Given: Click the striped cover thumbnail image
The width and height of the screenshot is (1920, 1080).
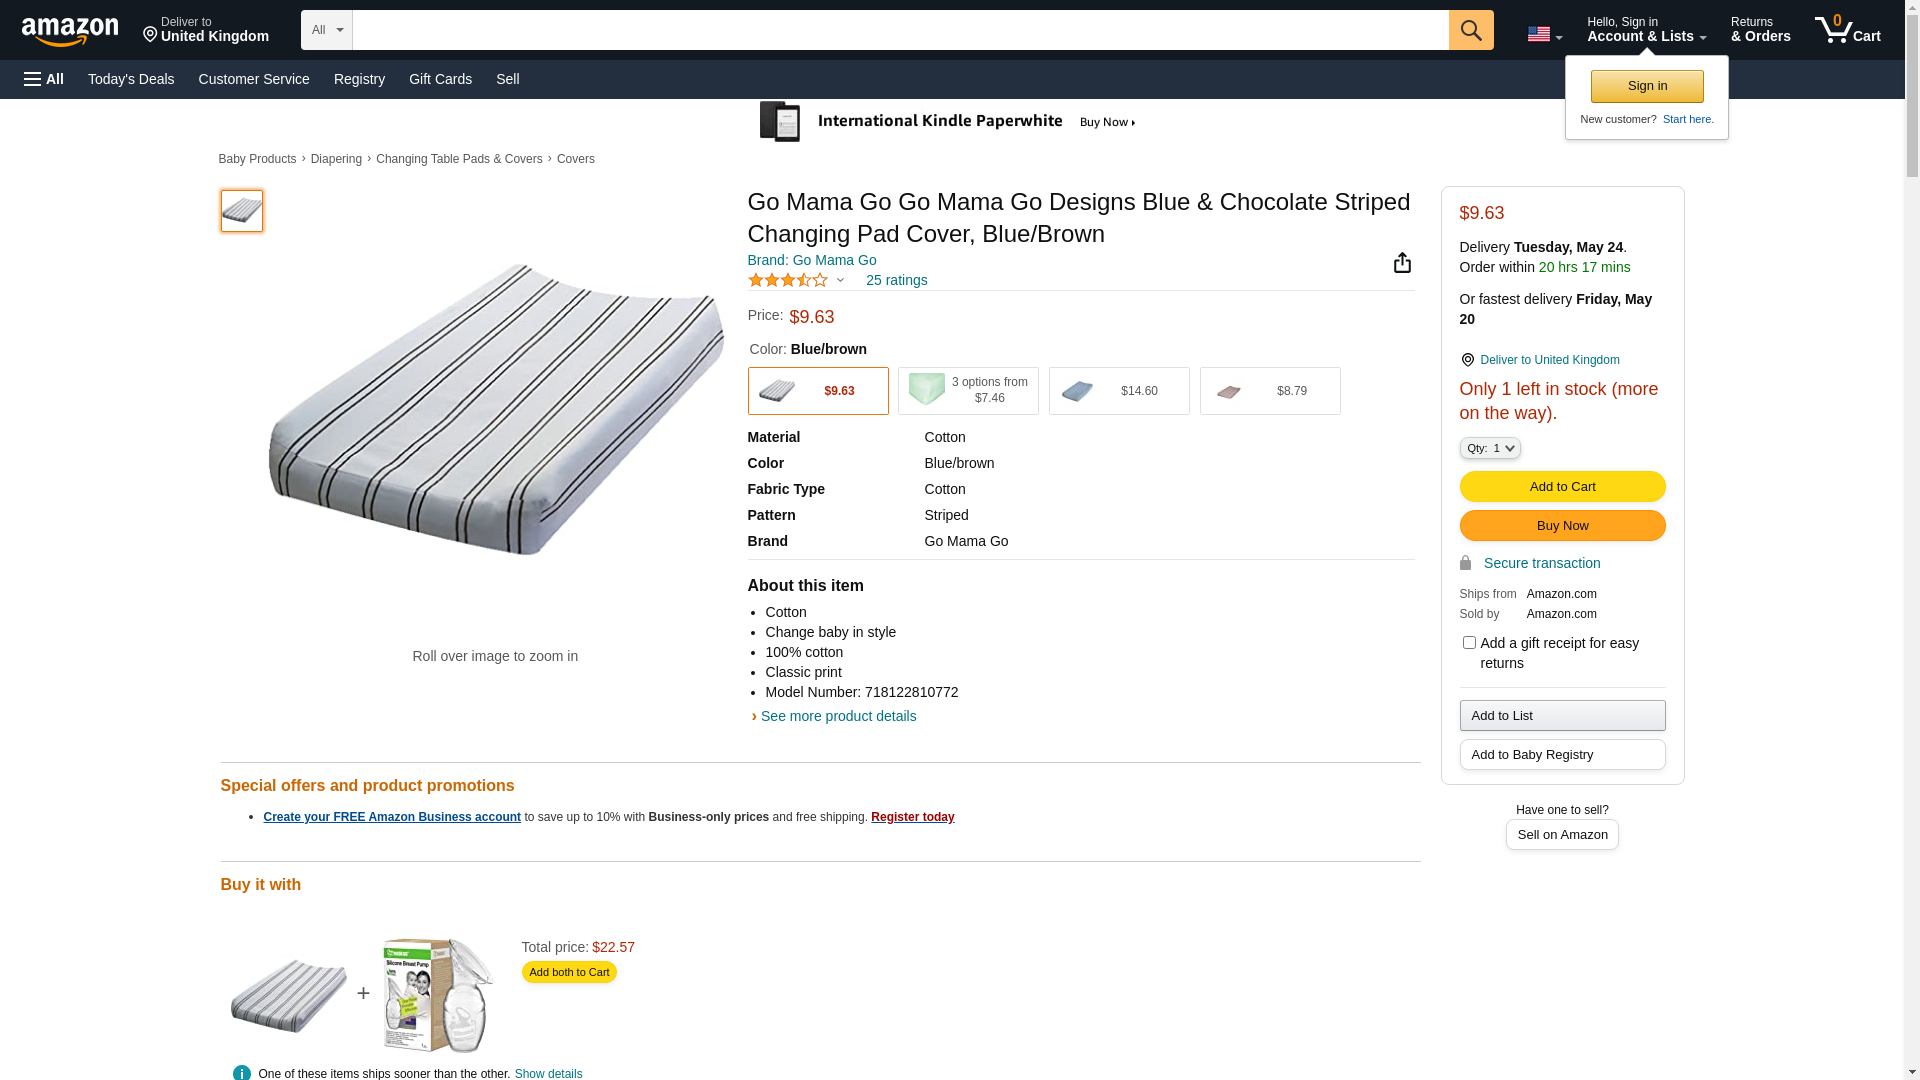Looking at the screenshot, I should pos(242,211).
